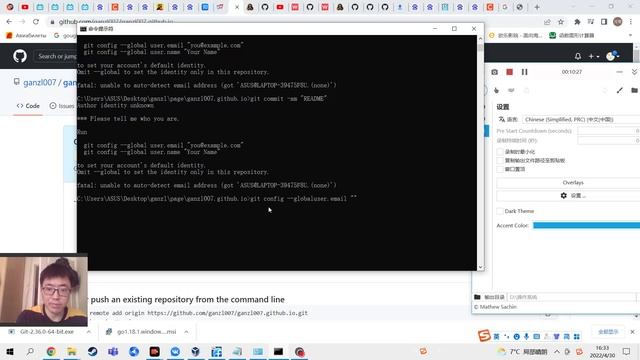
Task: Click Pre Start Countdown seconds field
Action: [609, 131]
